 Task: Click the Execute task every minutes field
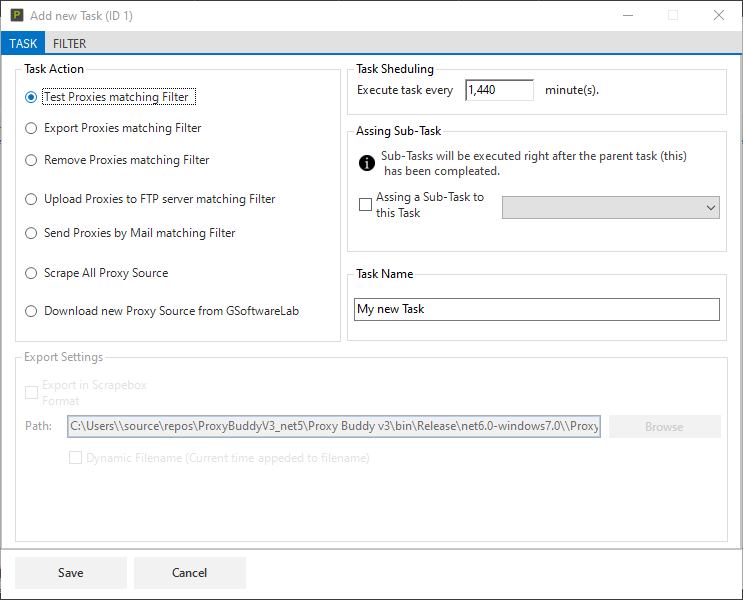[499, 90]
